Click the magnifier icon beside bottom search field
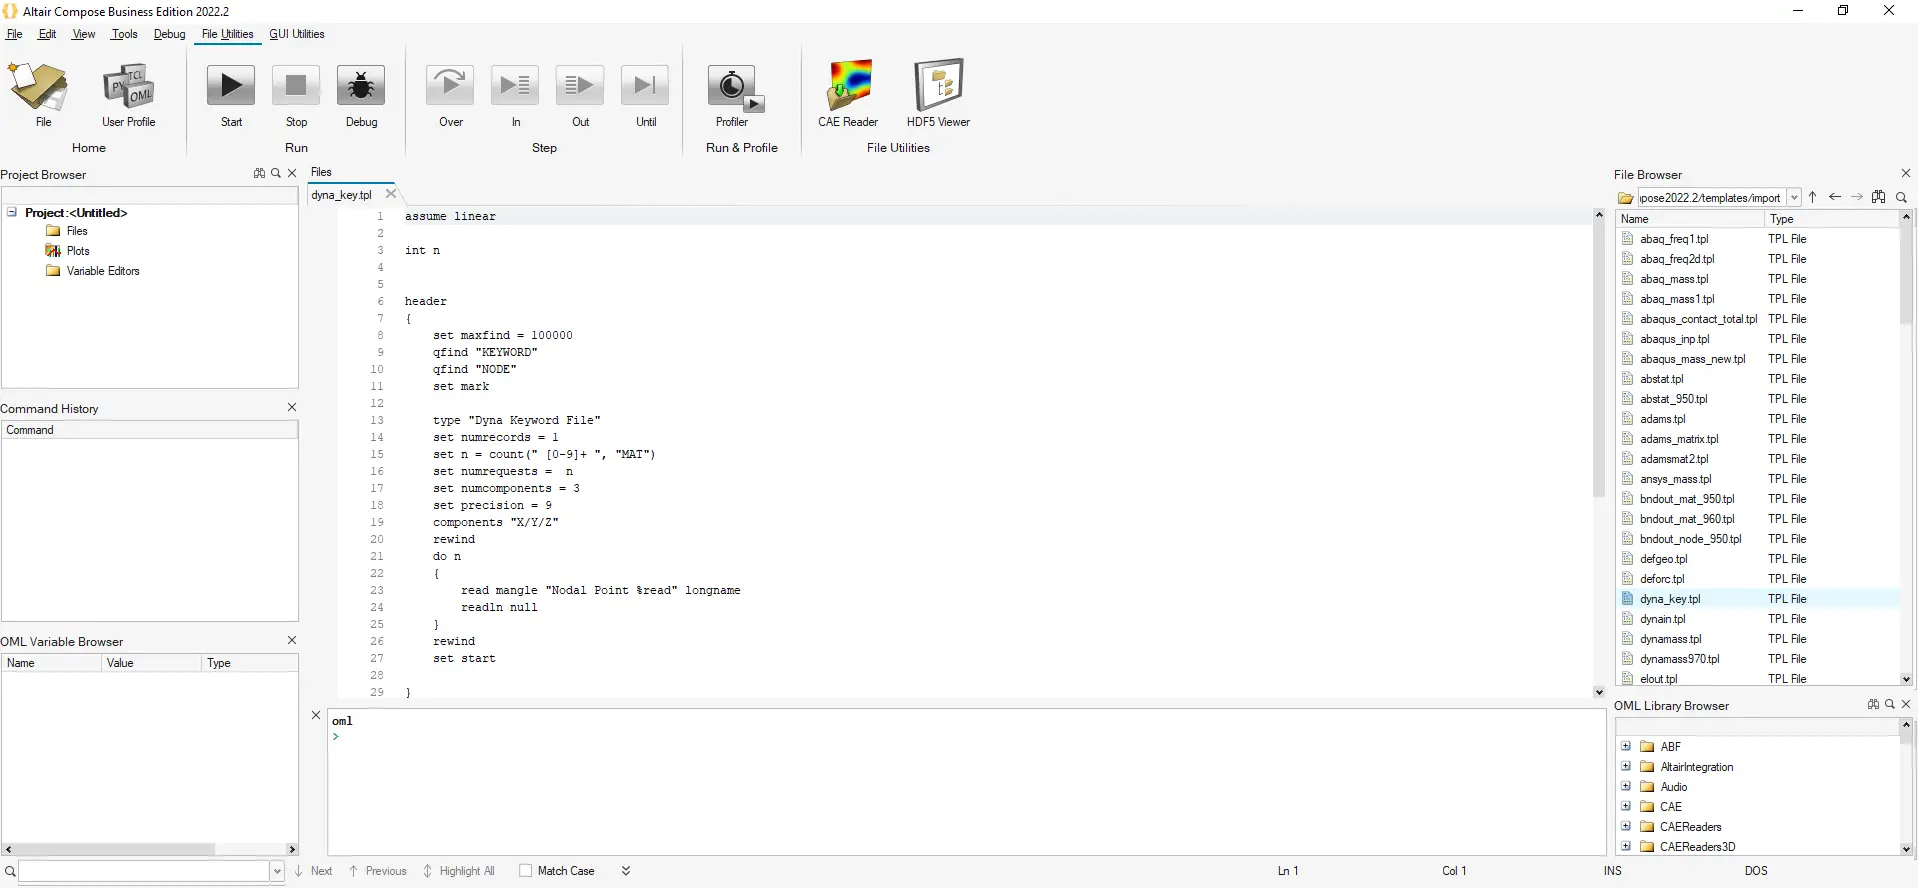This screenshot has height=888, width=1918. [x=10, y=871]
